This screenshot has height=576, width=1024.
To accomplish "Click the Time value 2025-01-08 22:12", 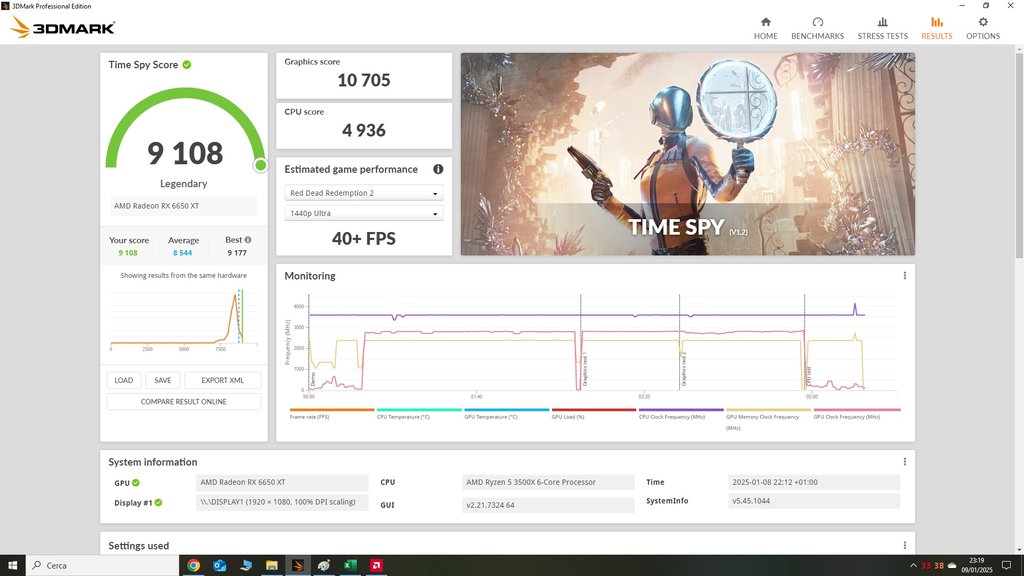I will pyautogui.click(x=814, y=483).
